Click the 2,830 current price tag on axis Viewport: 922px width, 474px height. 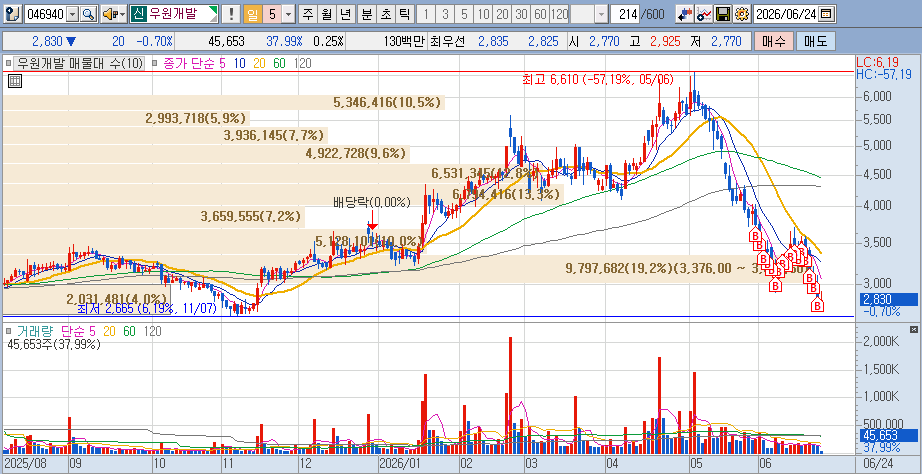point(888,299)
